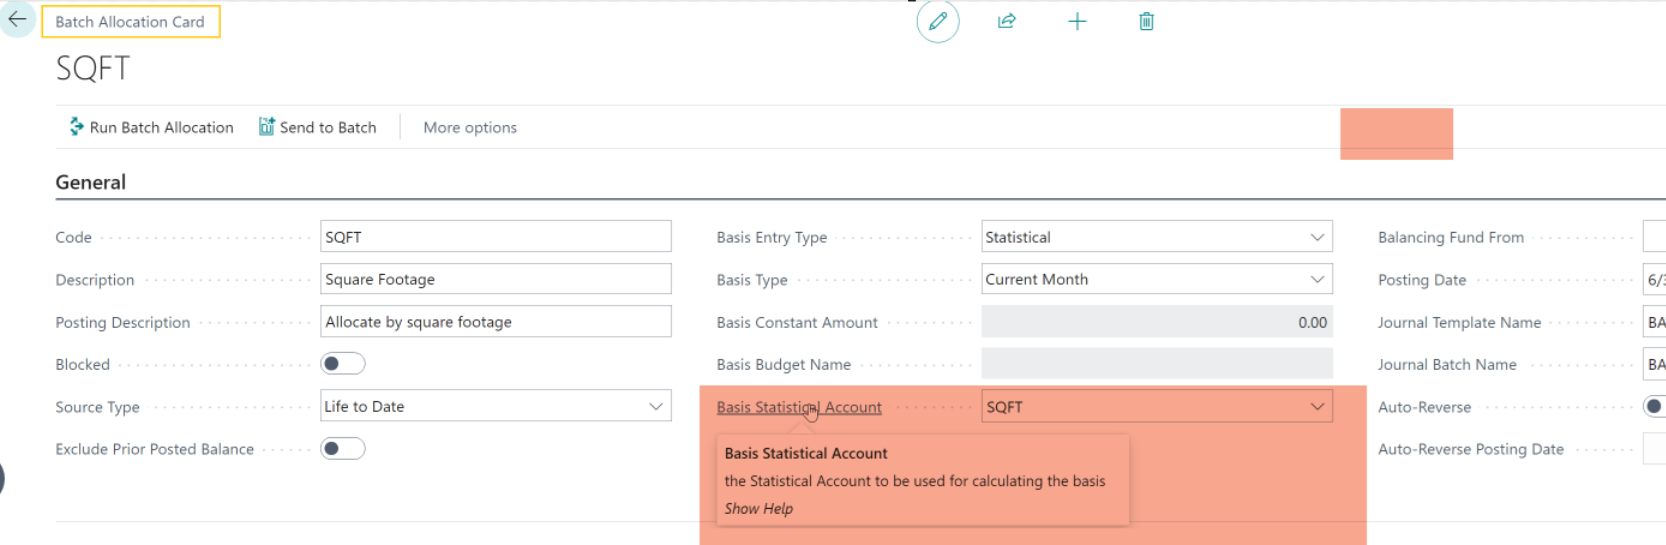Screen dimensions: 1666x545
Task: Click the Run Batch Allocation icon
Action: pyautogui.click(x=76, y=127)
